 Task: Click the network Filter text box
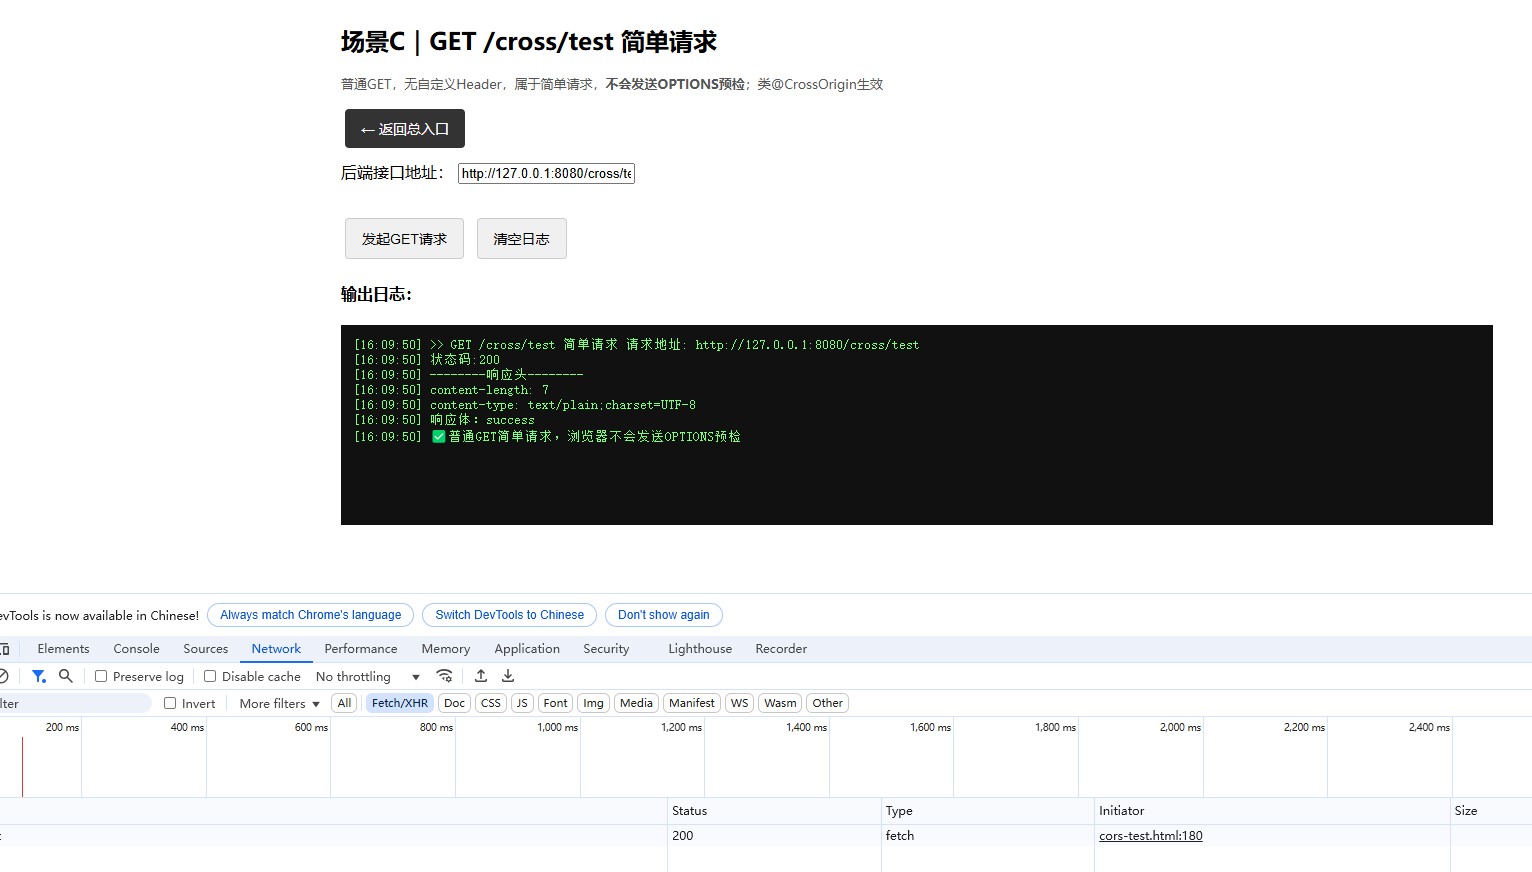[75, 703]
